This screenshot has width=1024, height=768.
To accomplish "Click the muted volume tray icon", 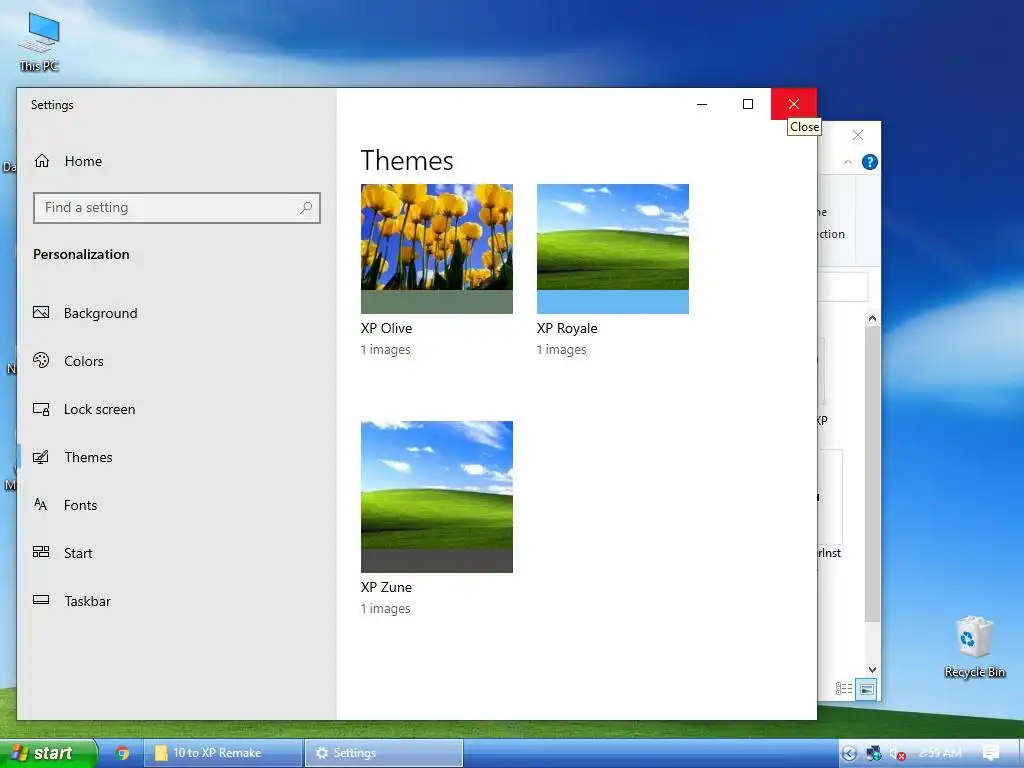I will click(x=897, y=754).
